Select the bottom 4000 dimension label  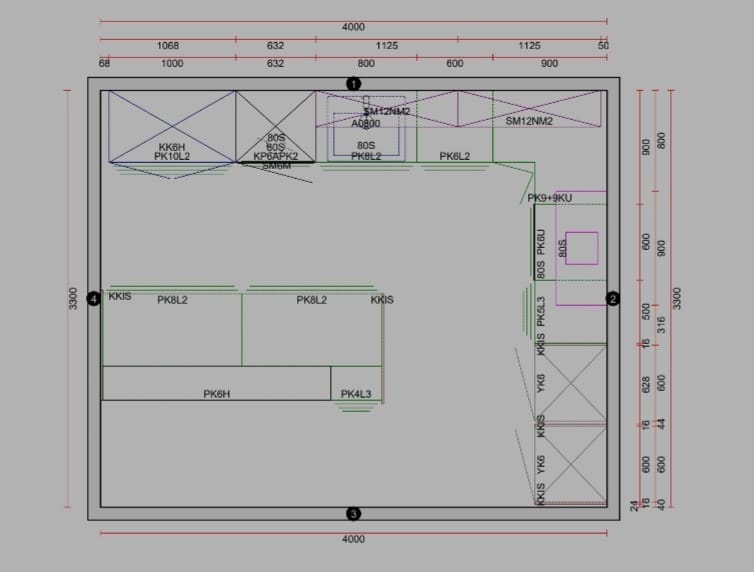tap(353, 539)
